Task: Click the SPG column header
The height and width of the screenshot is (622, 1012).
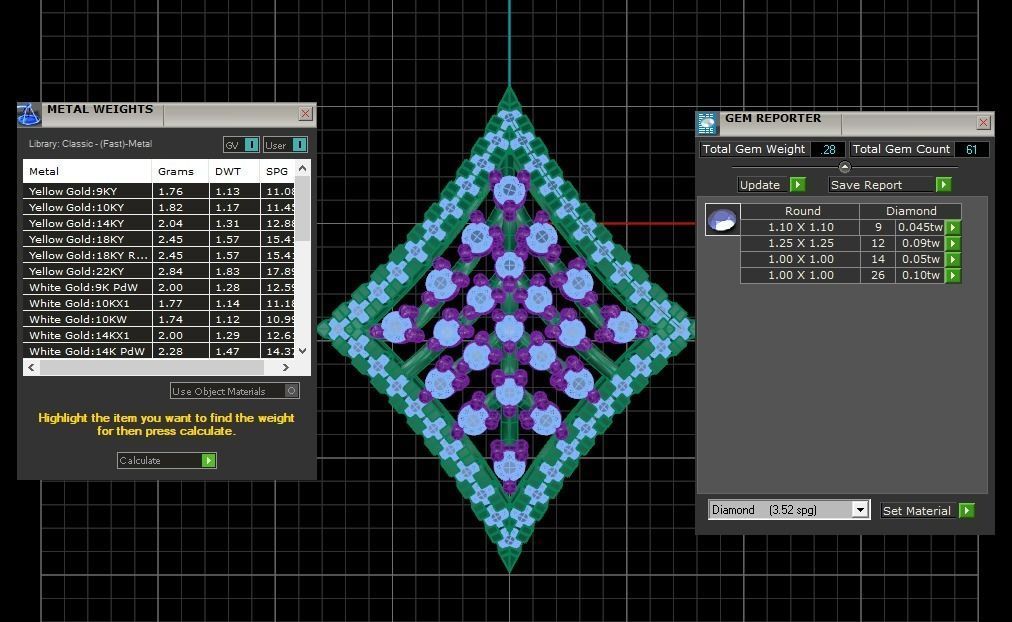Action: pyautogui.click(x=278, y=171)
